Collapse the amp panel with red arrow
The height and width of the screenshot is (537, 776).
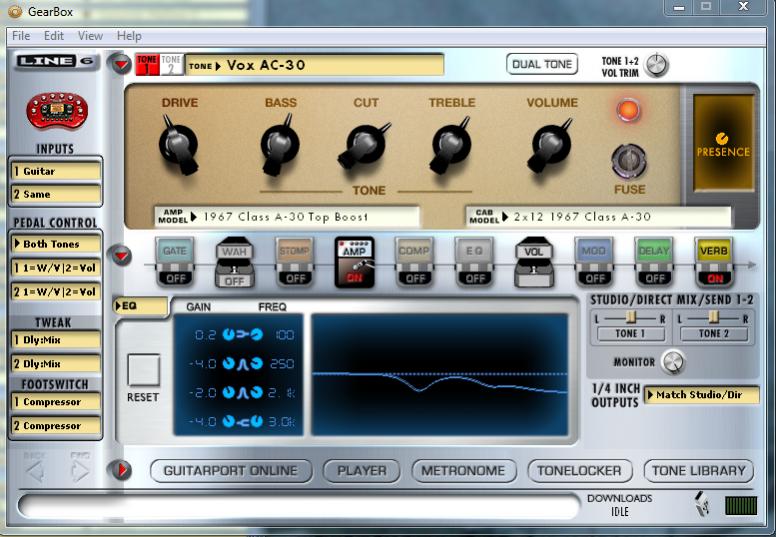(120, 64)
